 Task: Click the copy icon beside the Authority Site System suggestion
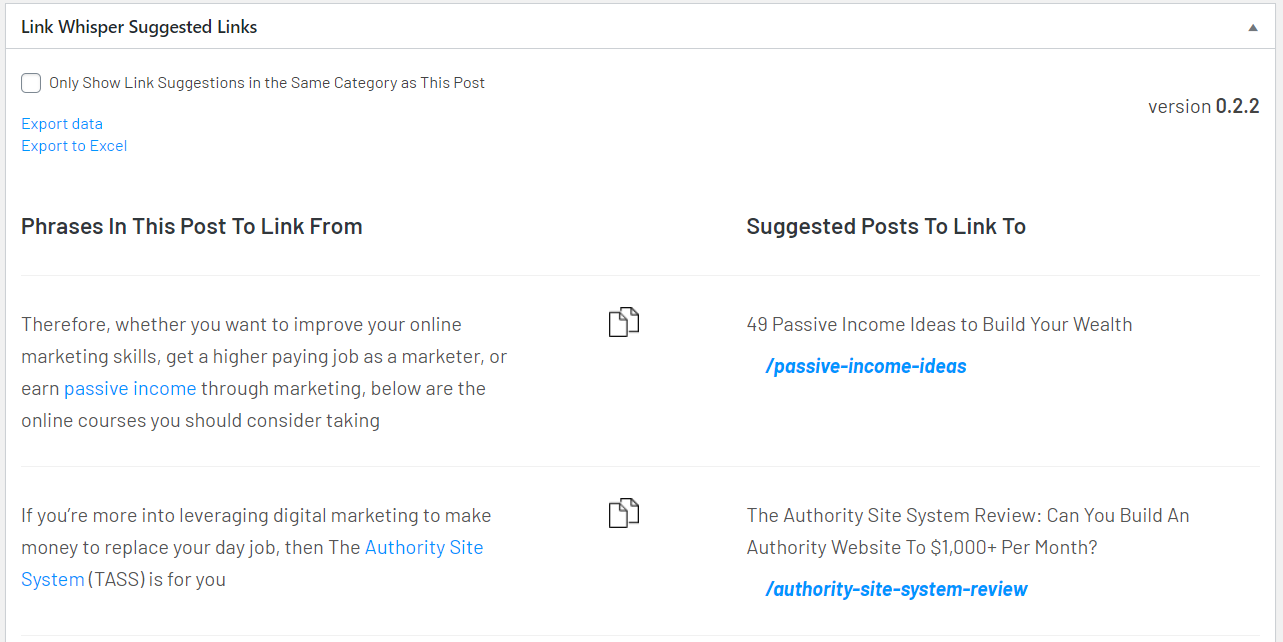coord(624,512)
